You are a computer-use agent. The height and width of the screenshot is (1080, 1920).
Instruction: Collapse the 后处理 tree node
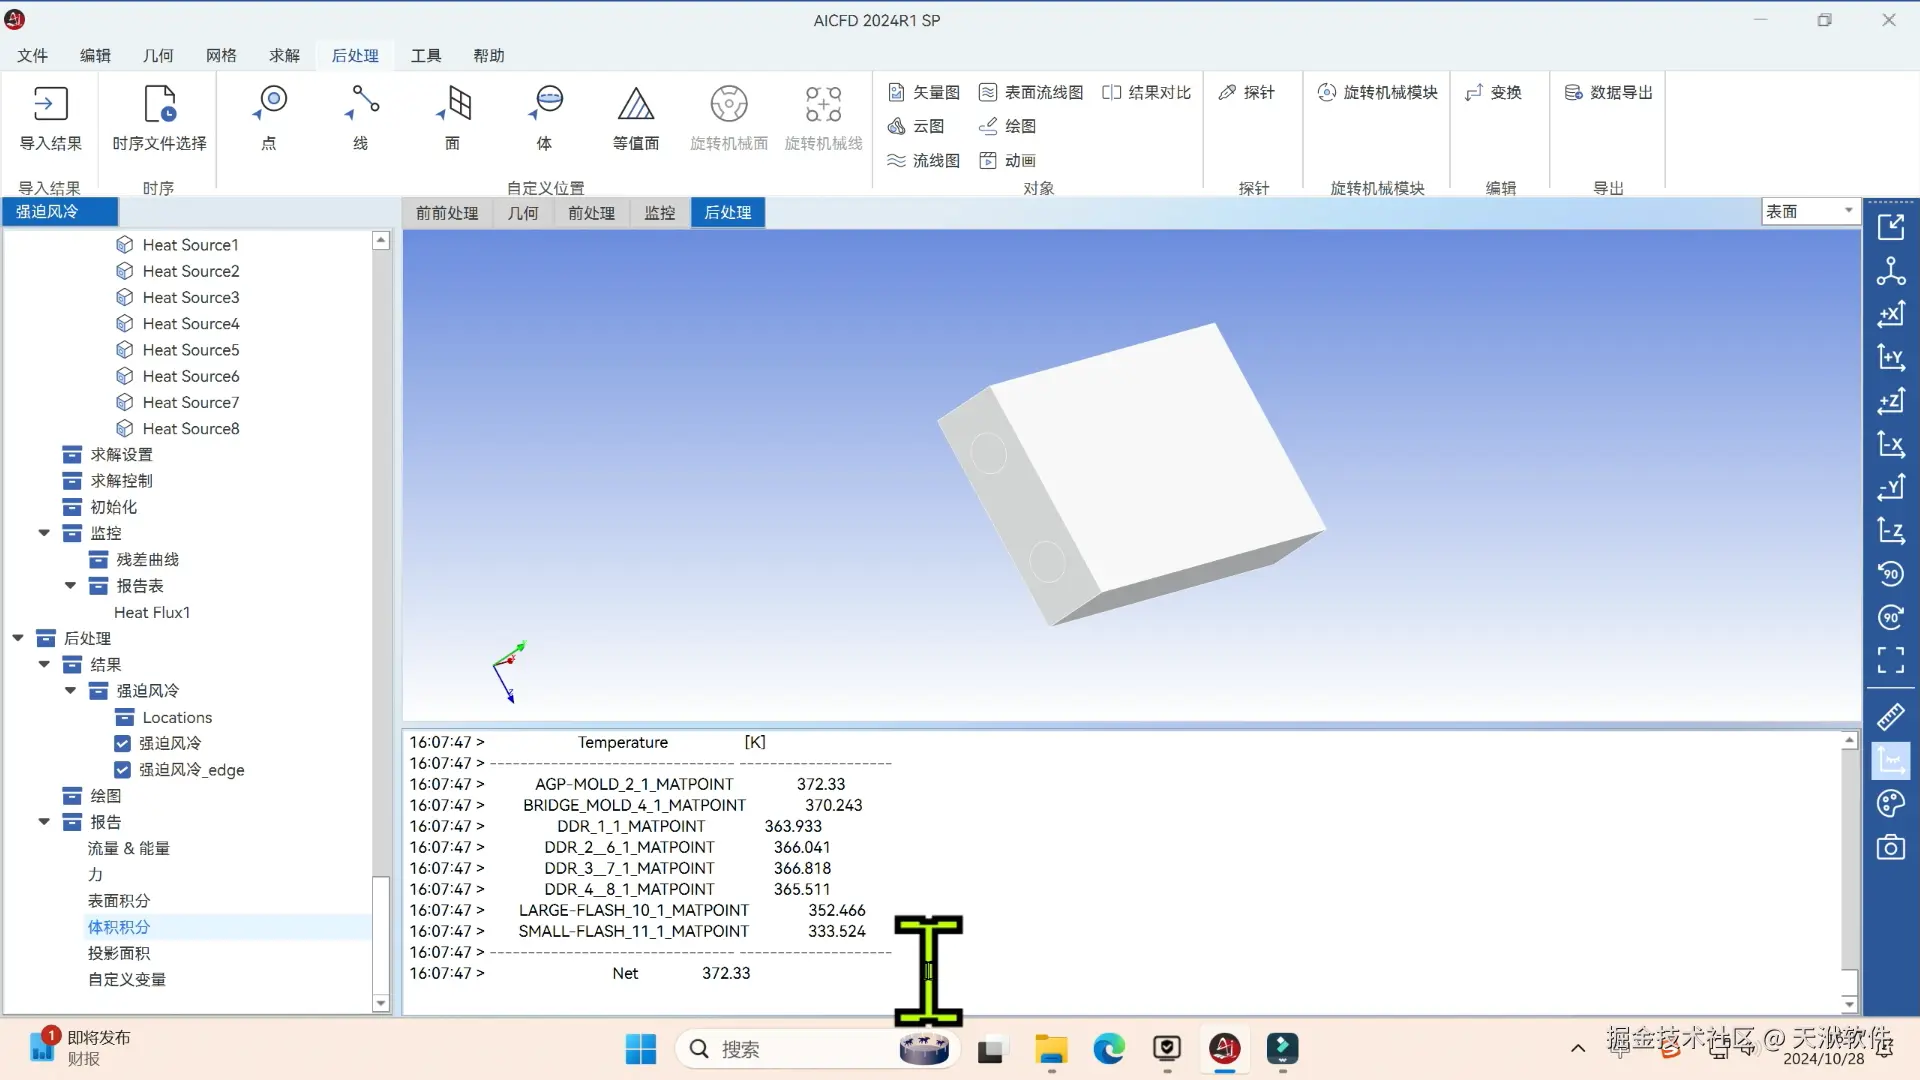coord(18,638)
